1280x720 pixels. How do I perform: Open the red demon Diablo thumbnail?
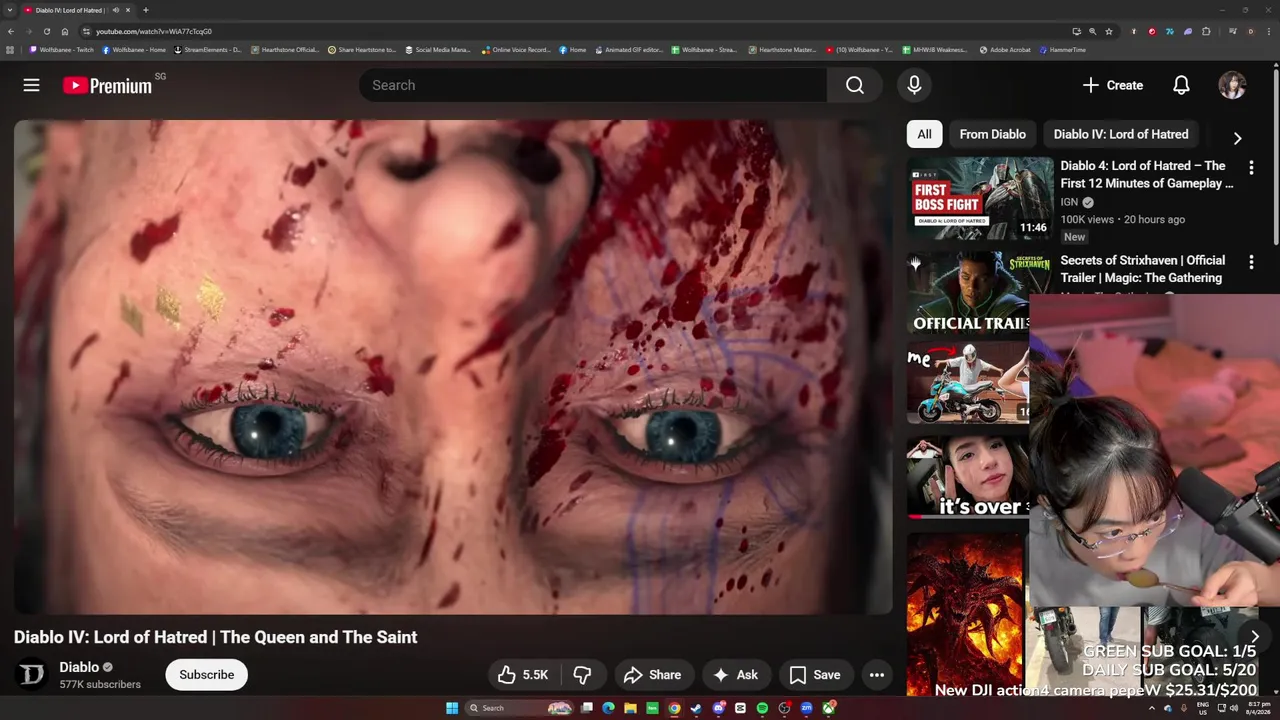[966, 612]
